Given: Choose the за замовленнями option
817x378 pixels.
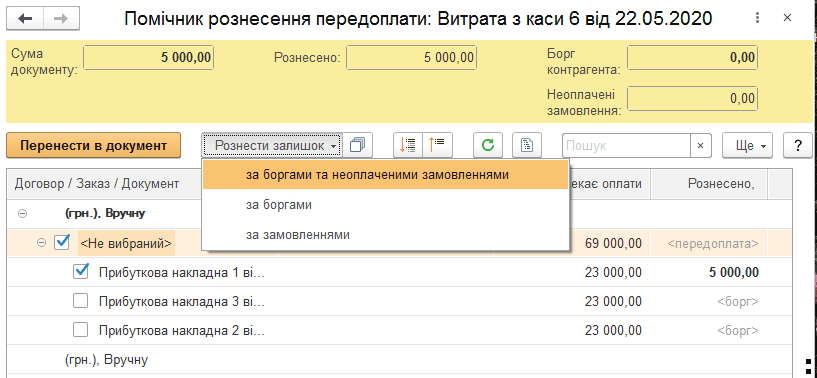Looking at the screenshot, I should click(385, 235).
